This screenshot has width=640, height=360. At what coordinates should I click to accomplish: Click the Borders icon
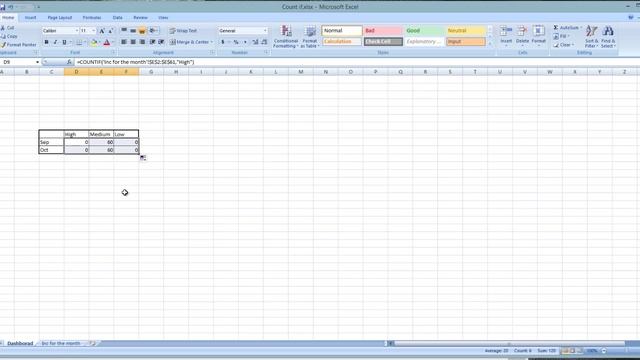click(79, 42)
